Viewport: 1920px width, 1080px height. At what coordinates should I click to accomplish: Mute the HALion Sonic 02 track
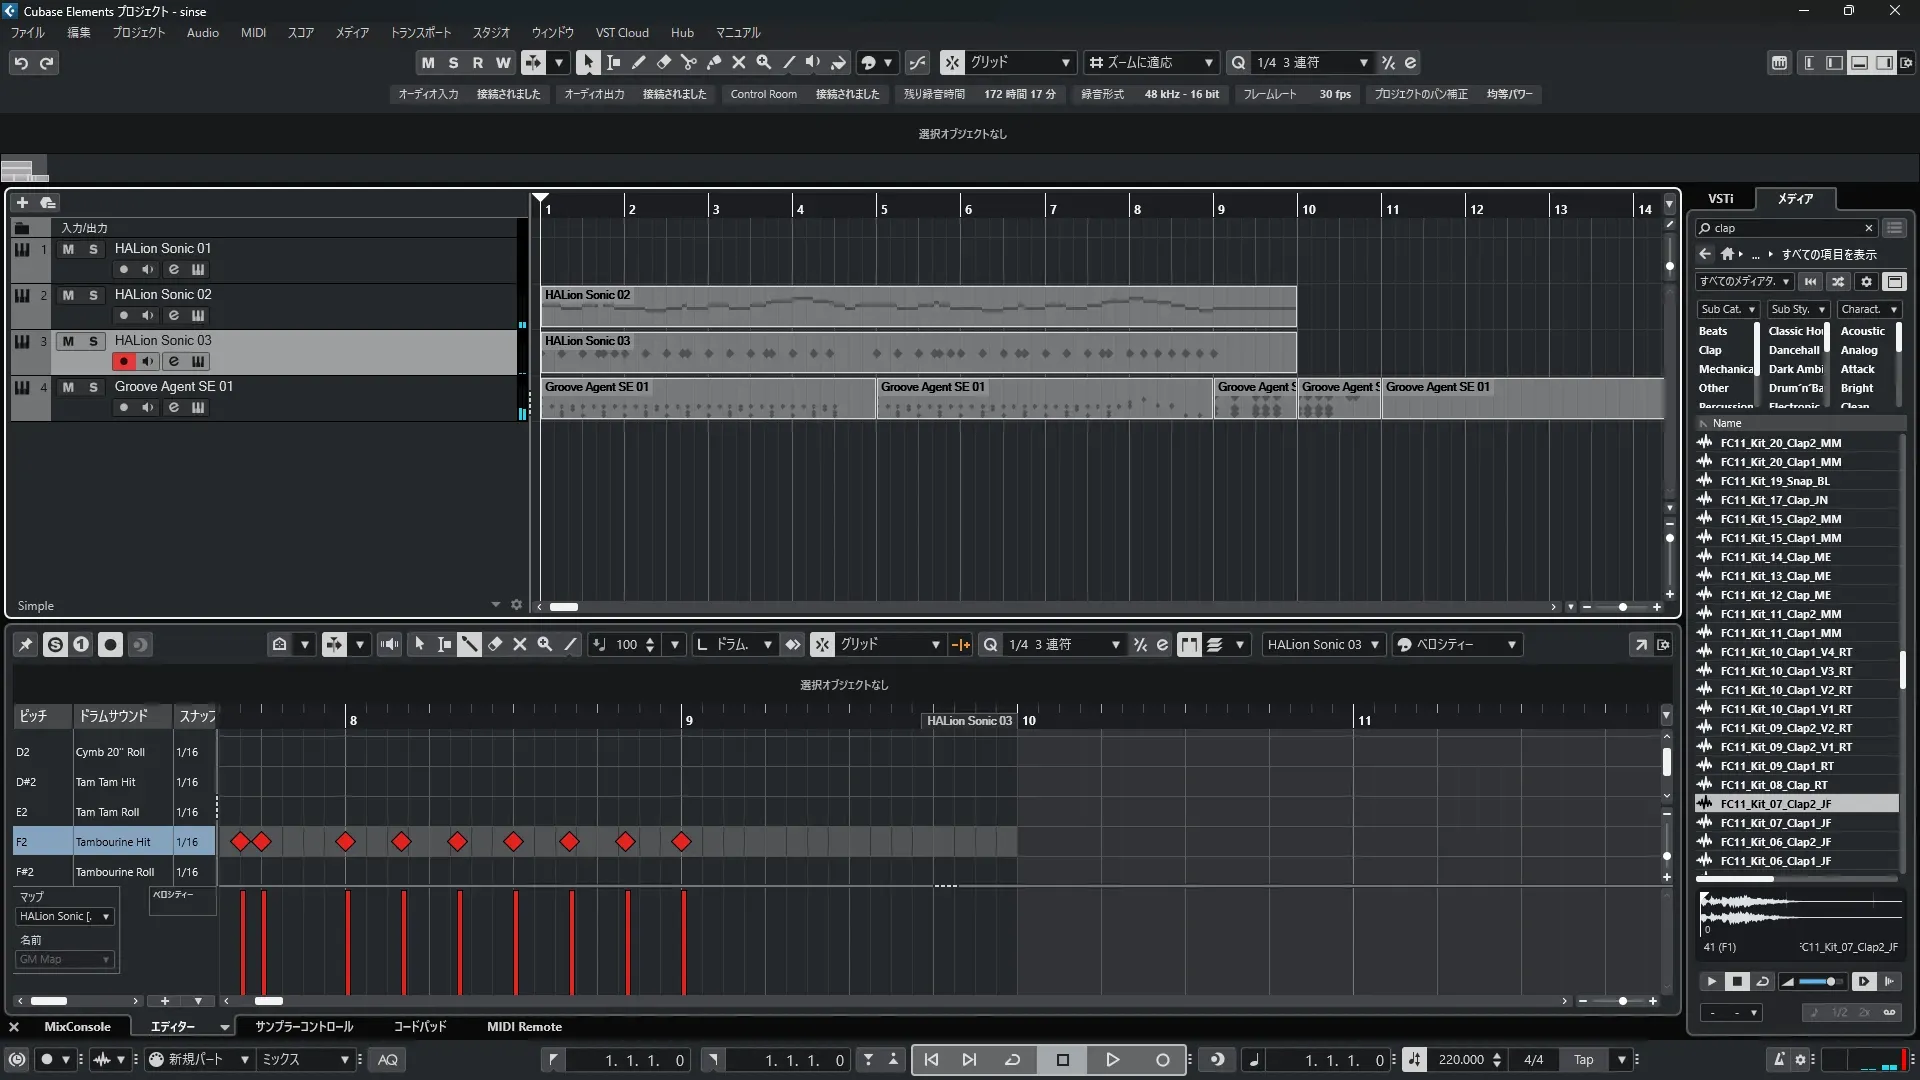click(68, 295)
